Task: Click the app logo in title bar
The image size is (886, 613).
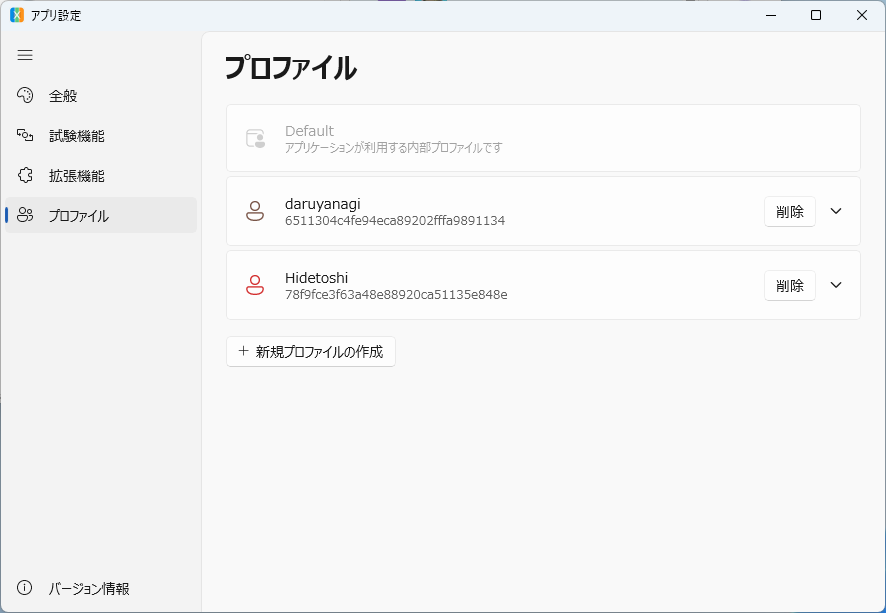Action: pyautogui.click(x=17, y=15)
